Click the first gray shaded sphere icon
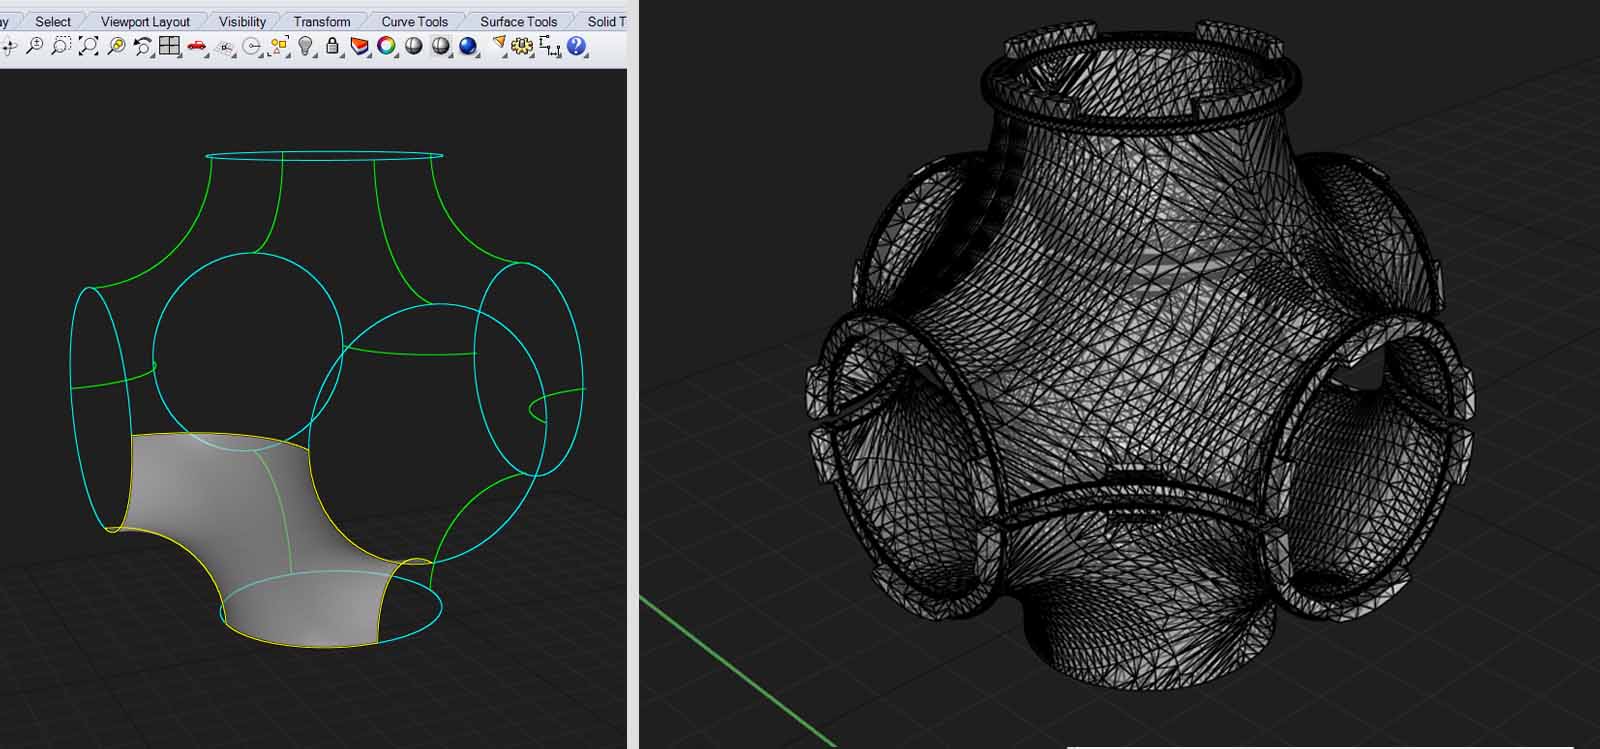The width and height of the screenshot is (1600, 749). tap(413, 46)
